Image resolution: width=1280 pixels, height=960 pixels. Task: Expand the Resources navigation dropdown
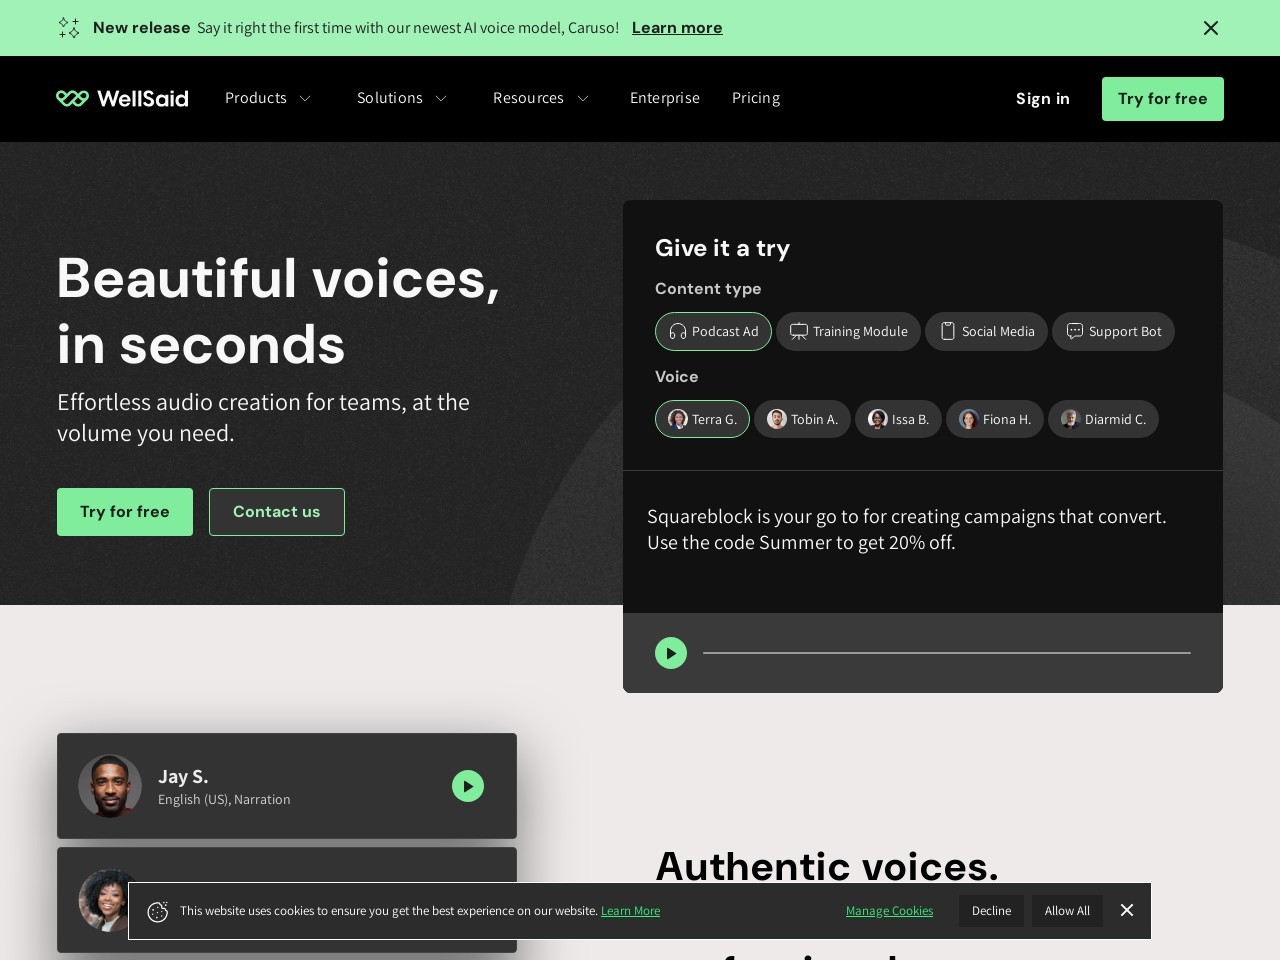tap(541, 98)
